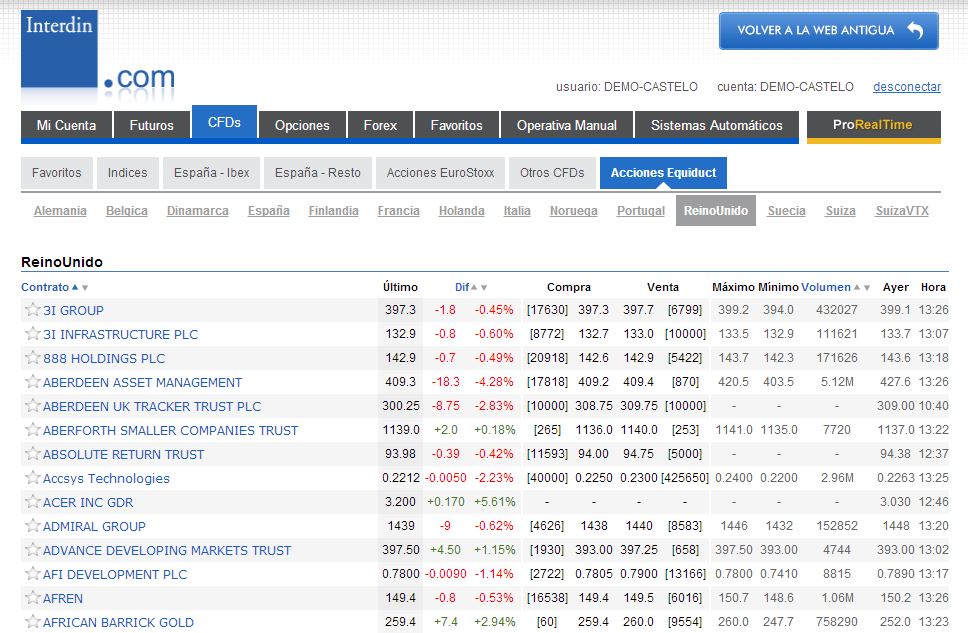Choose the Belgica country link
The image size is (968, 633).
click(x=127, y=211)
